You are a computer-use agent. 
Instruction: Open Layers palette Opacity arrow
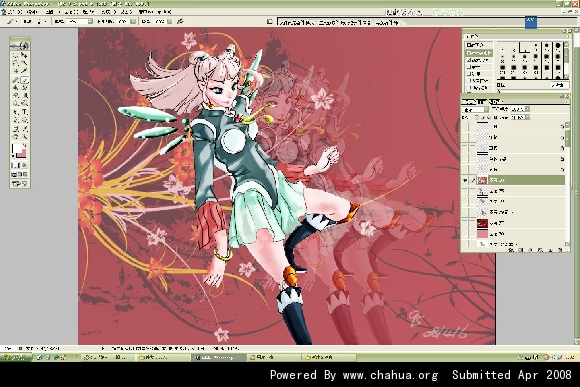pos(527,109)
